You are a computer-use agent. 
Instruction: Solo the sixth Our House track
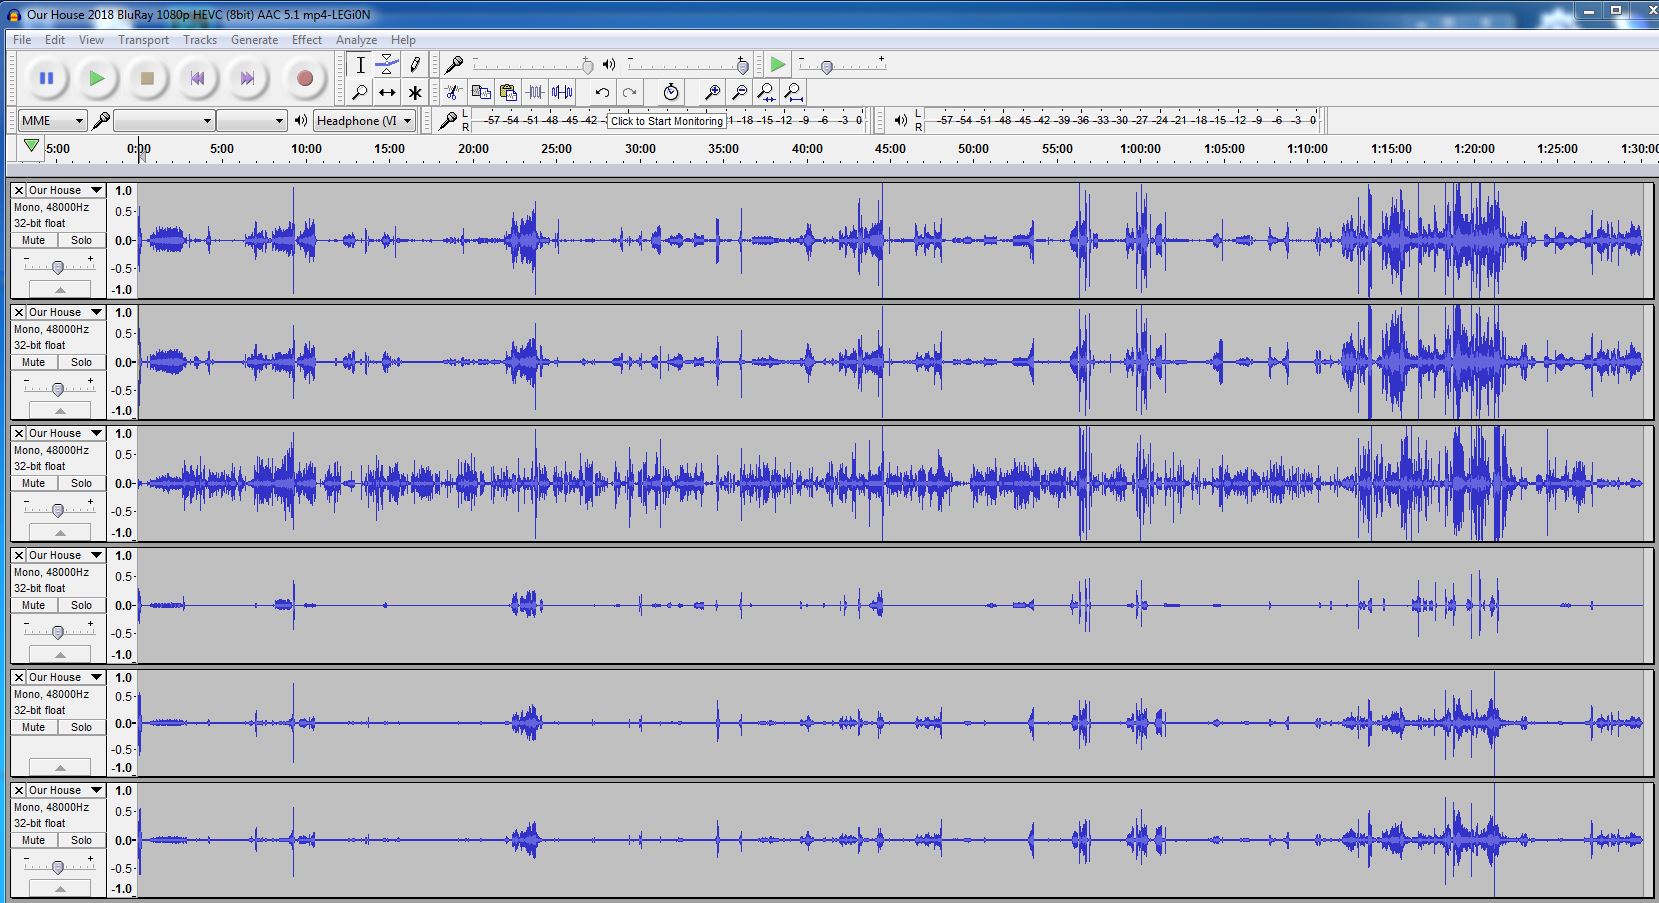81,840
